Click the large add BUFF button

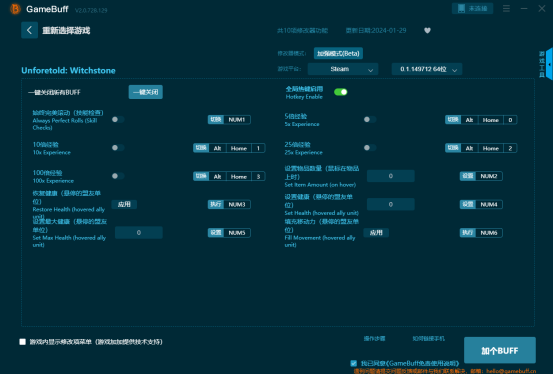(500, 350)
